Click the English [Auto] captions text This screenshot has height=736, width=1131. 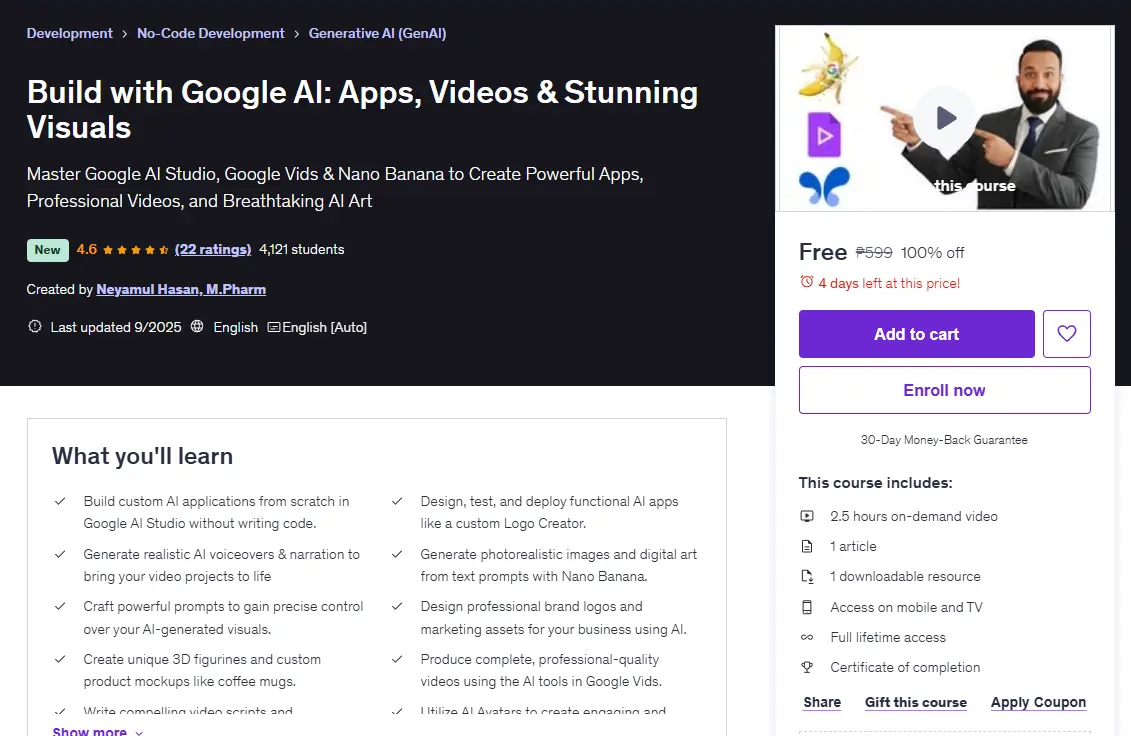[x=325, y=327]
